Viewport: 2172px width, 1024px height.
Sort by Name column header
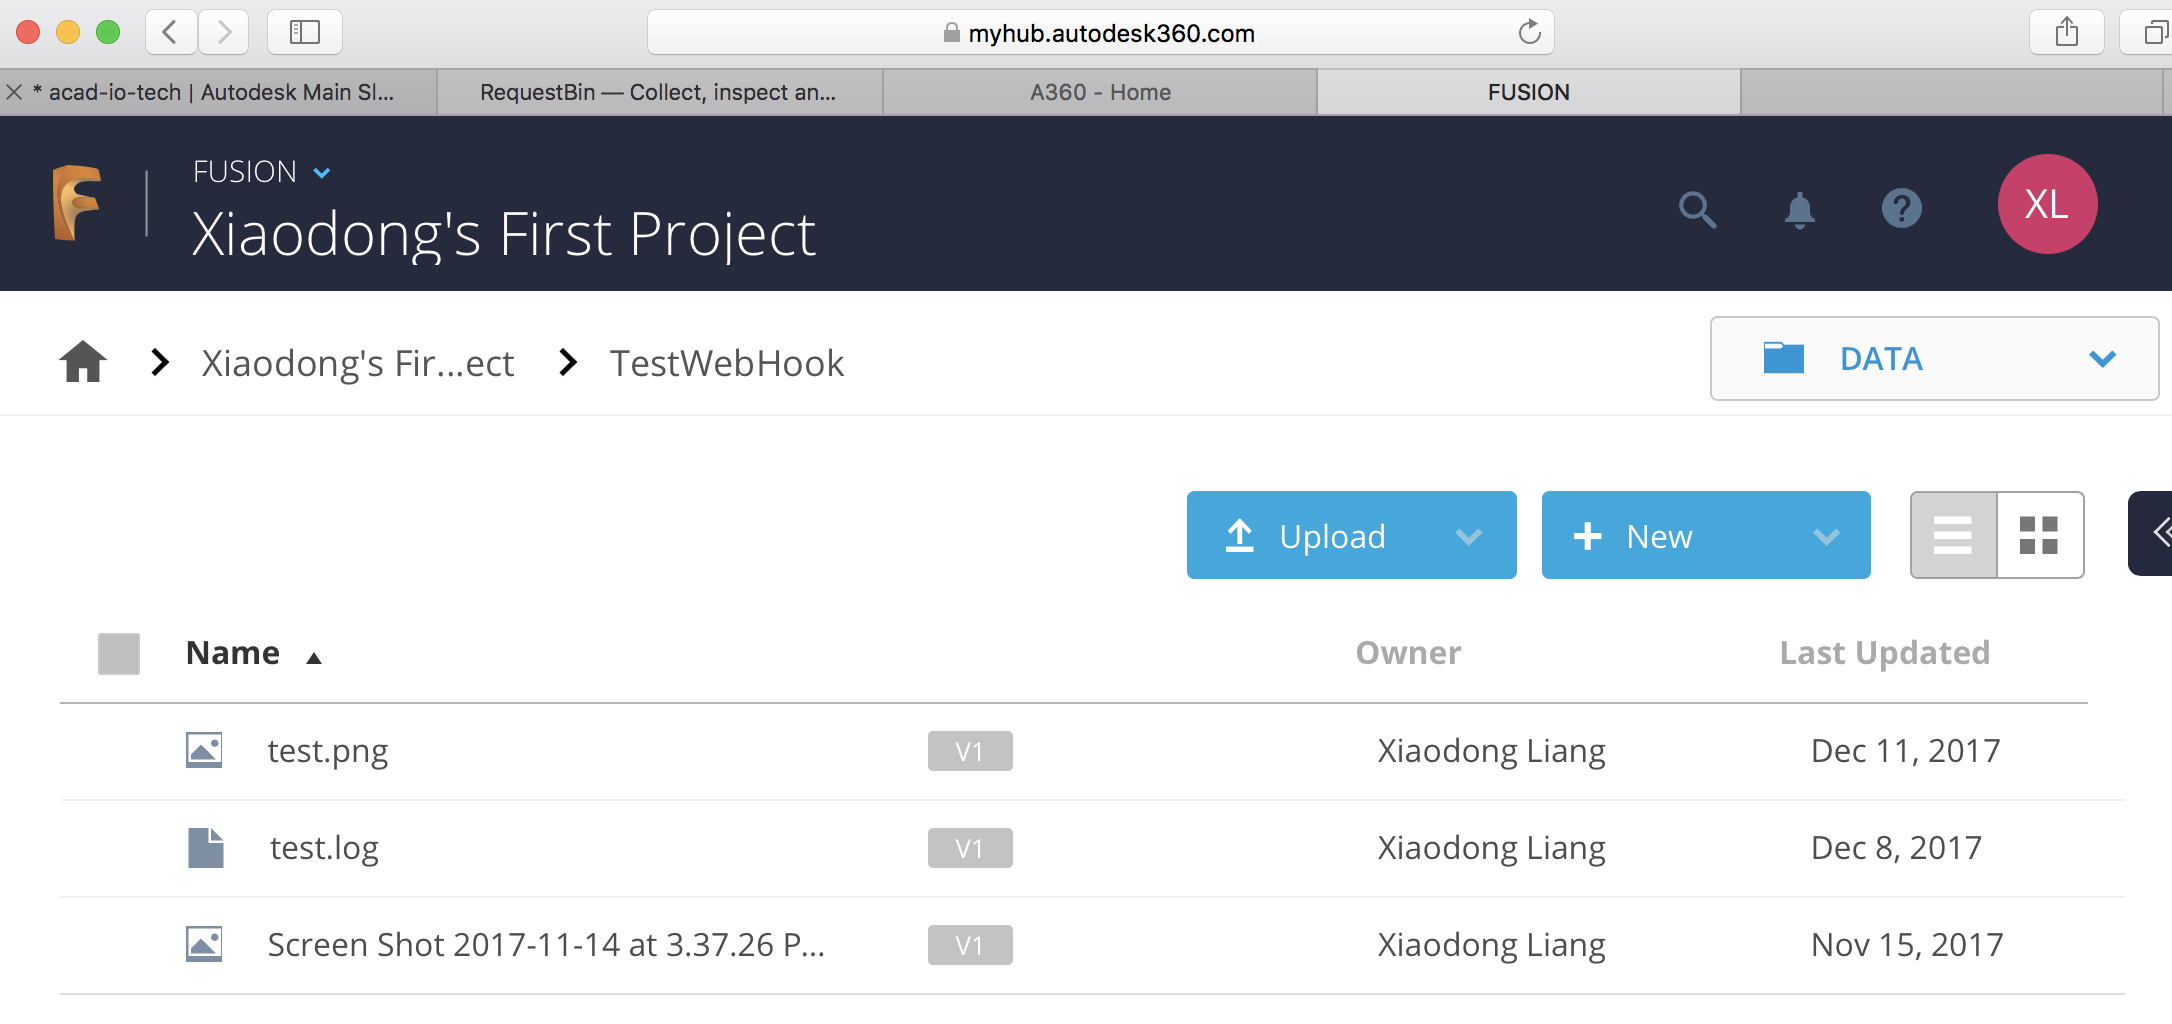coord(233,653)
